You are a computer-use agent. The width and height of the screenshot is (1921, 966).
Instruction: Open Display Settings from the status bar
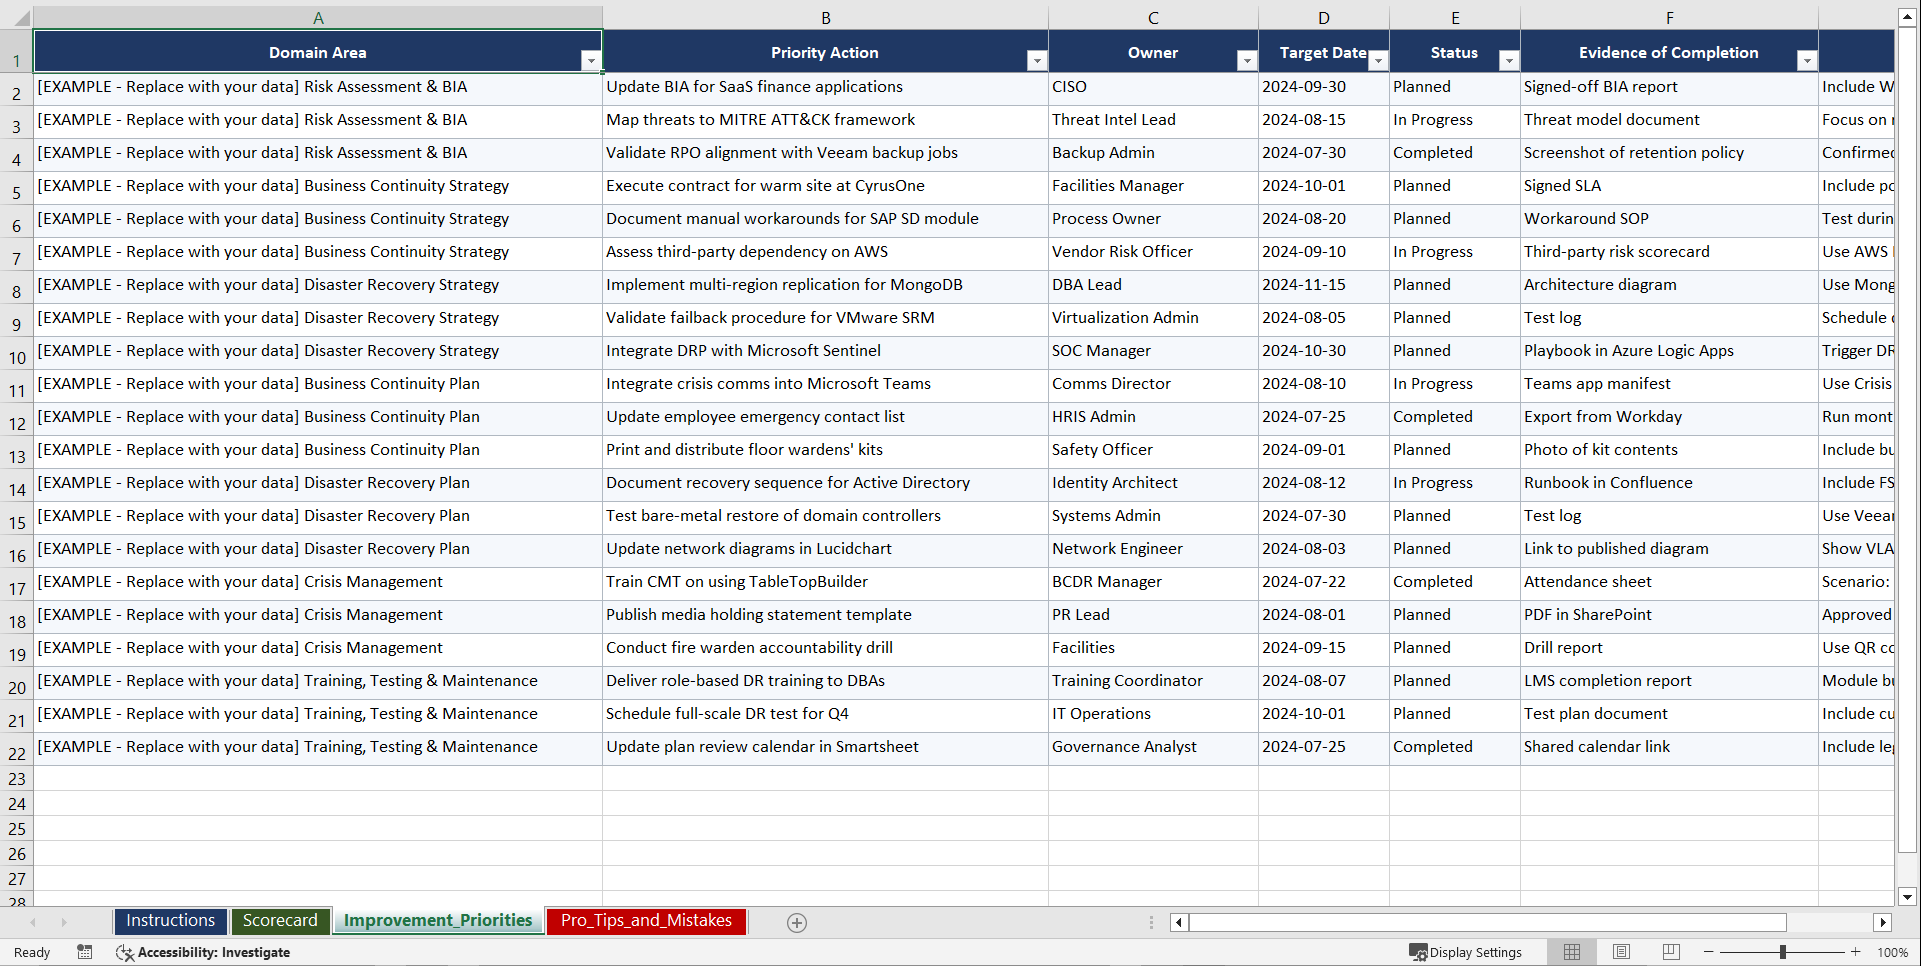(x=1466, y=952)
